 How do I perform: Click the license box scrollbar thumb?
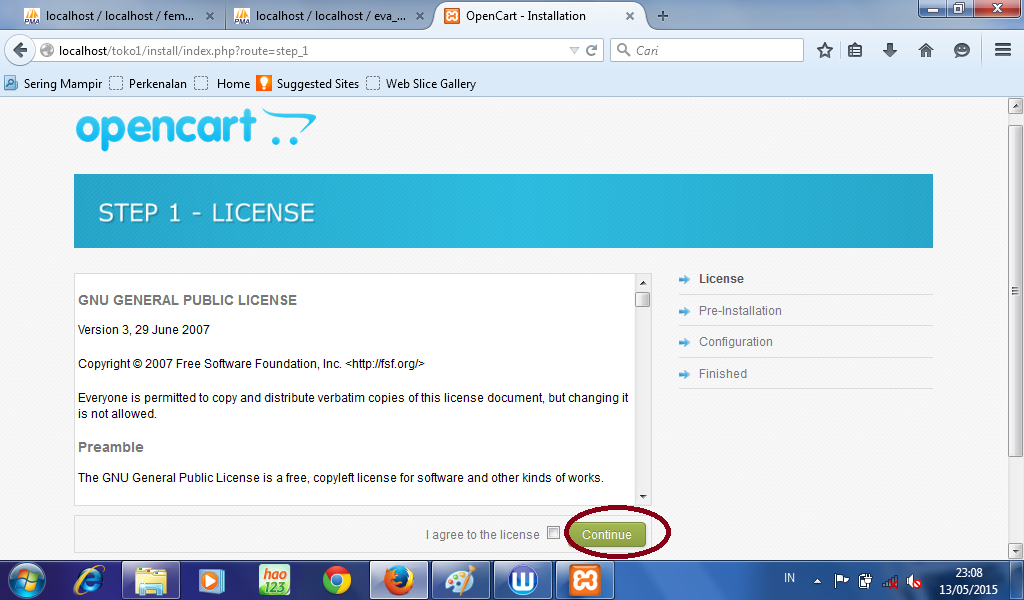pos(643,299)
